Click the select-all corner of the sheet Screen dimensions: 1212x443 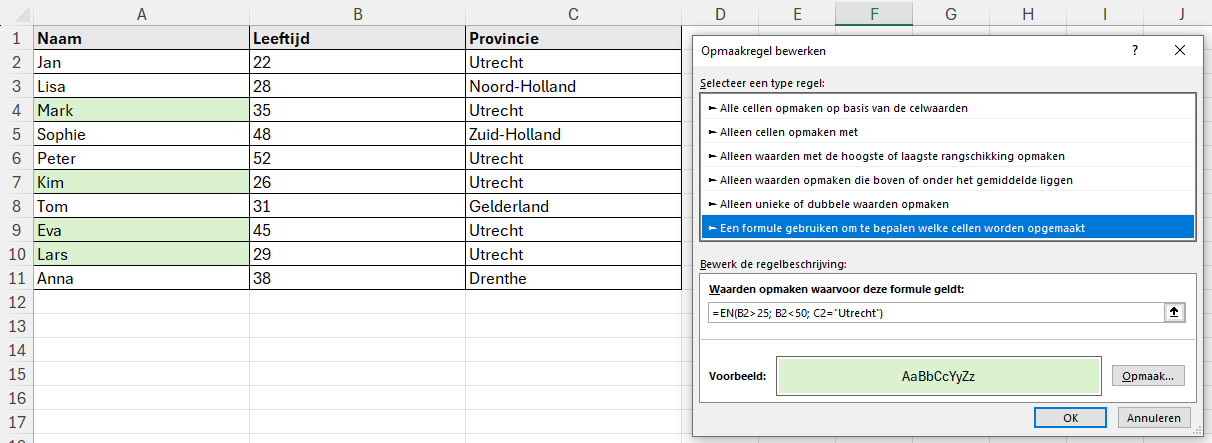(16, 13)
